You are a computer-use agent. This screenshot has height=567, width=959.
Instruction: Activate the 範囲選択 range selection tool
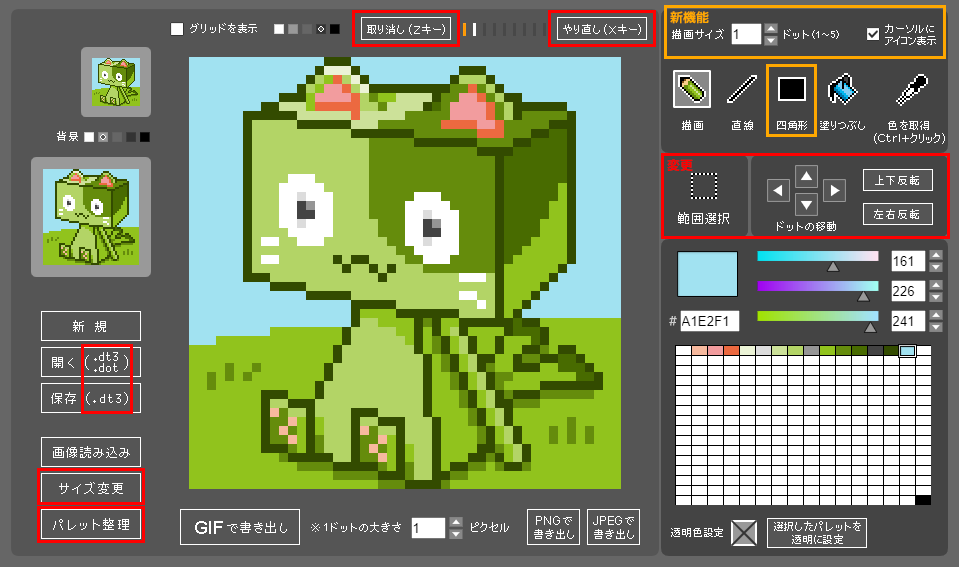[703, 186]
